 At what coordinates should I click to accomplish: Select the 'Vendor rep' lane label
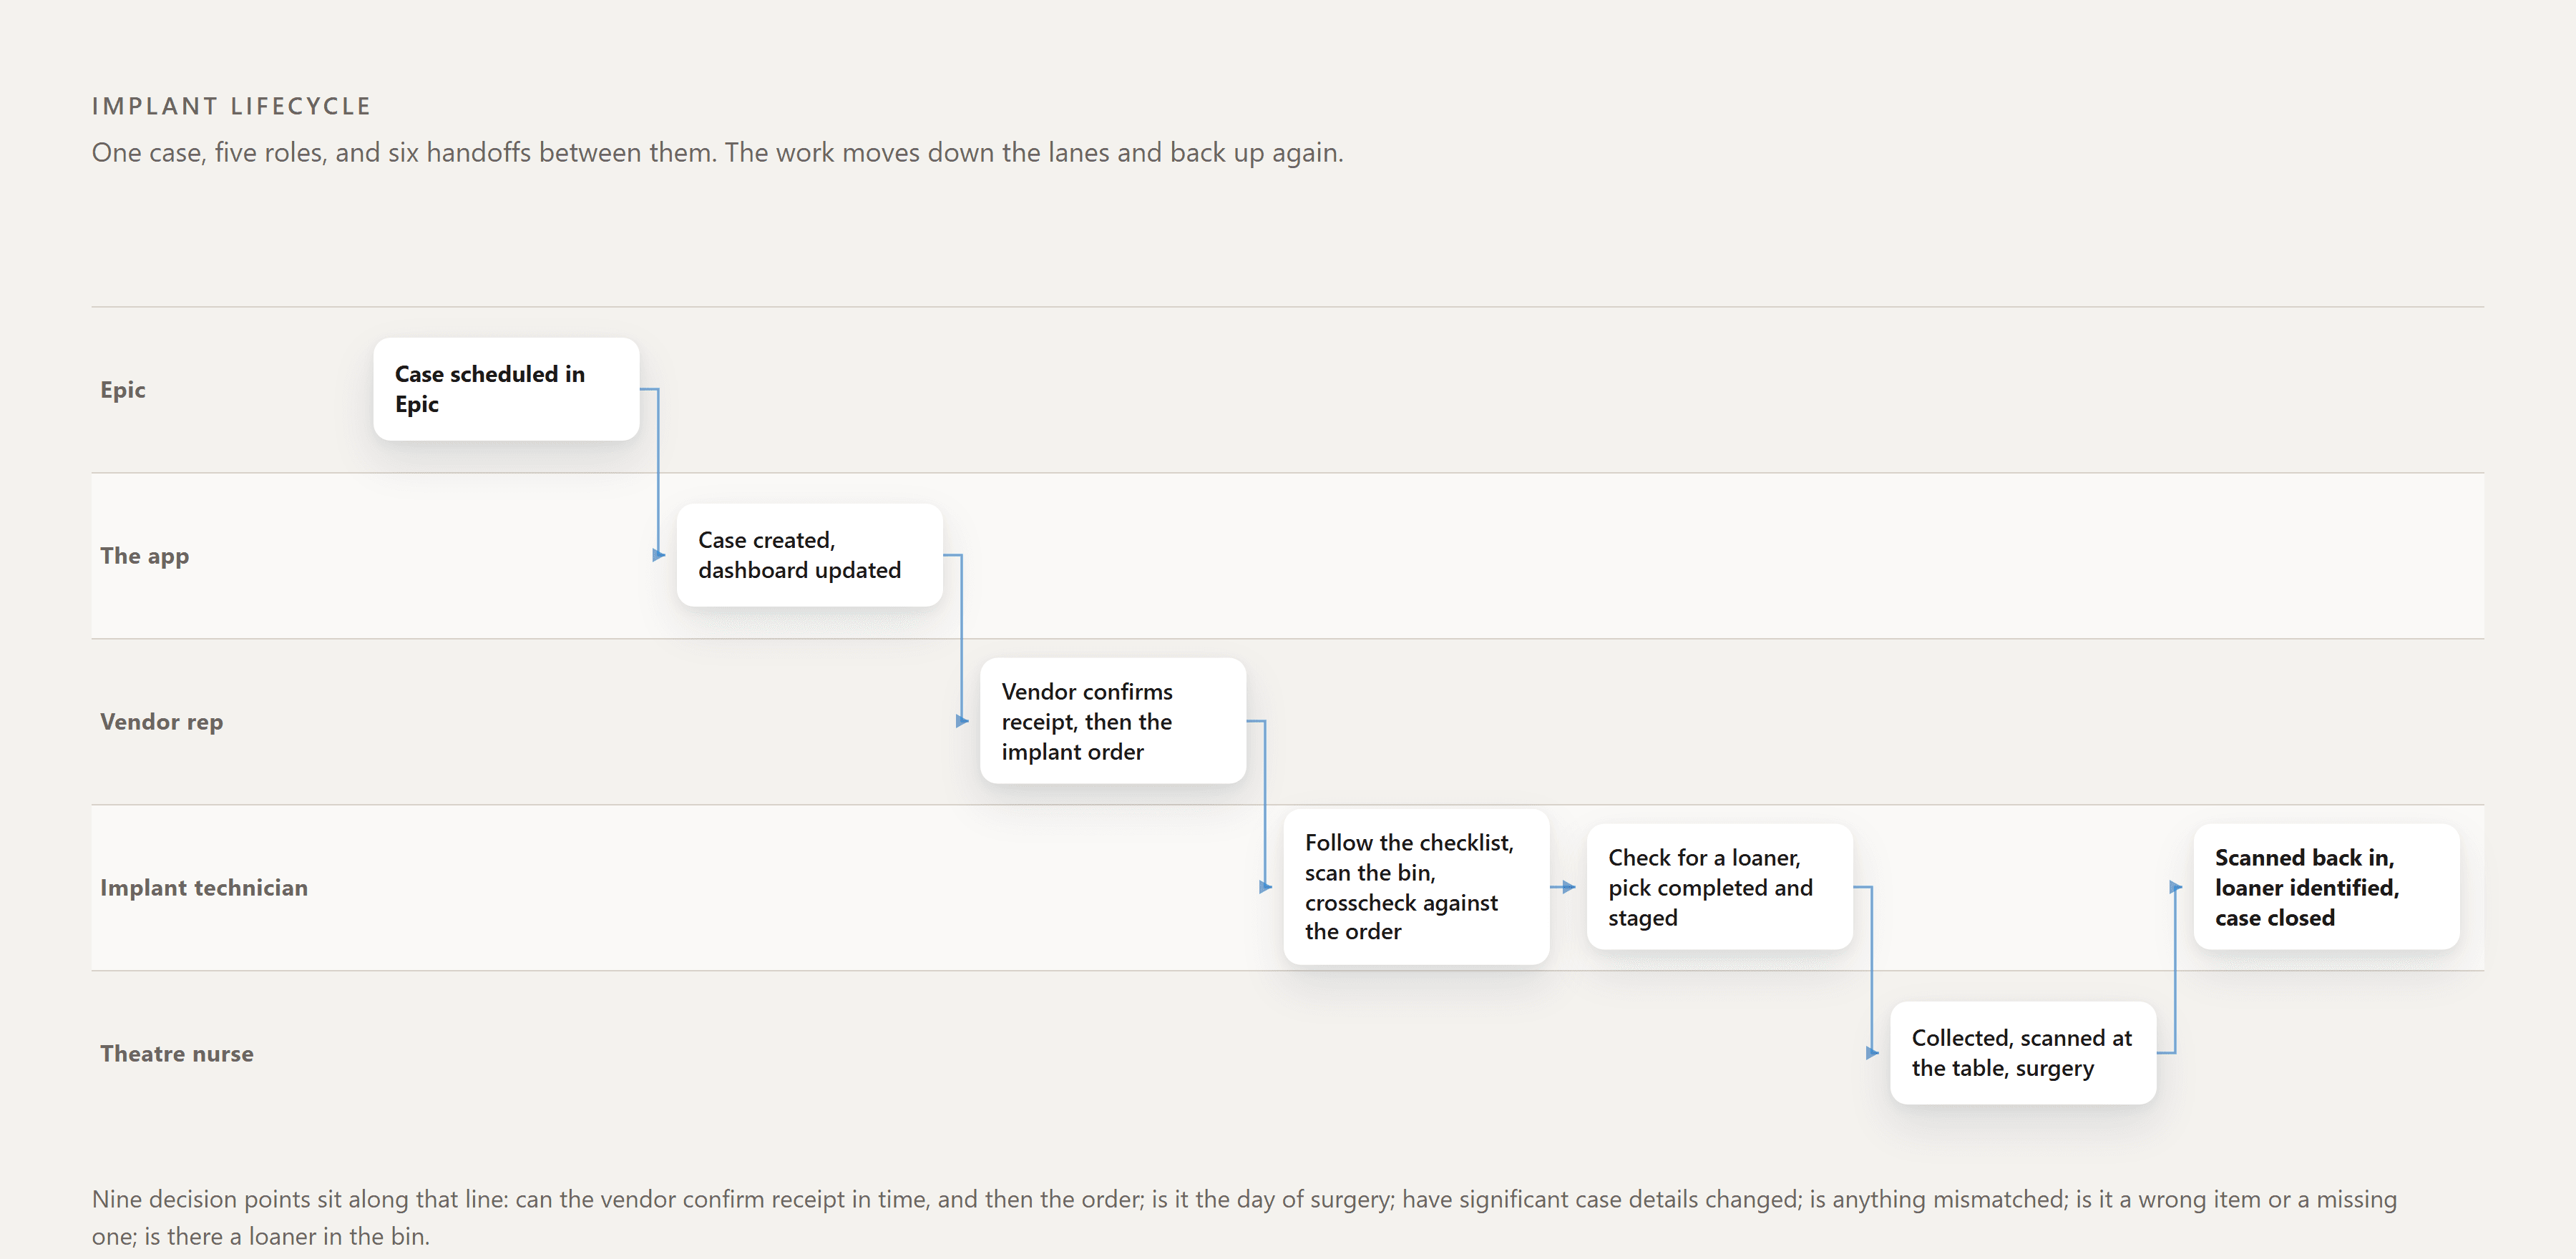[x=162, y=722]
